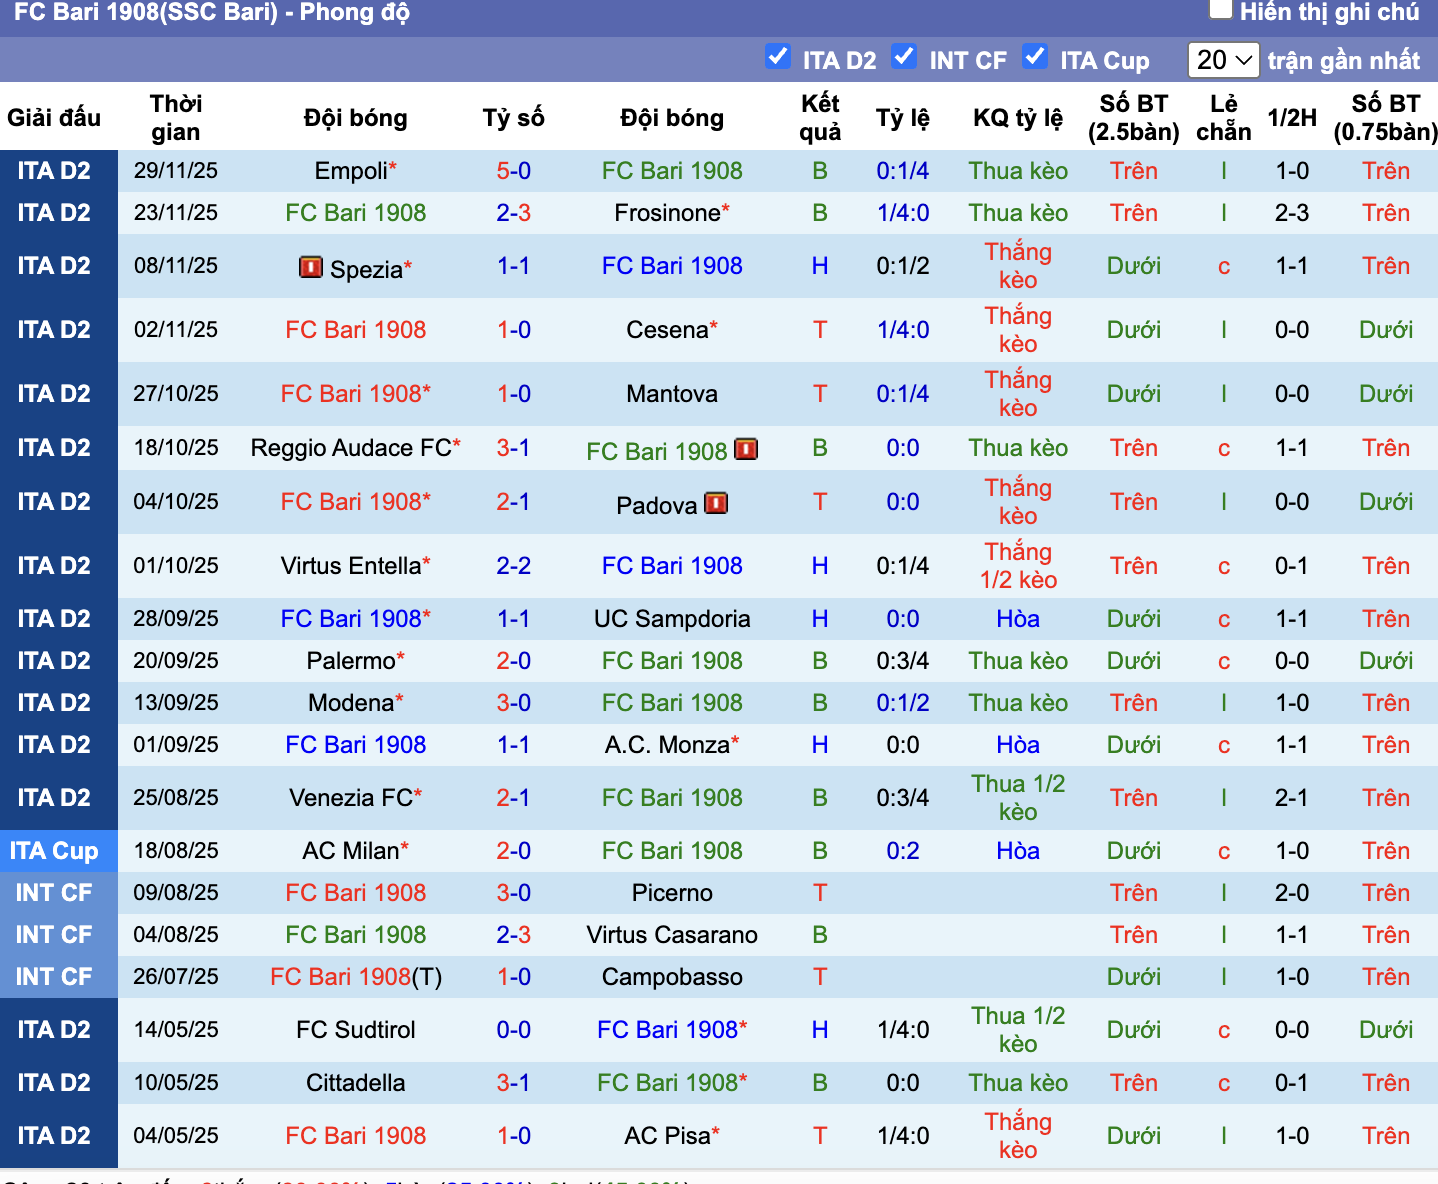Viewport: 1438px width, 1184px height.
Task: Click FC Bari 1908 away team in Empoli row
Action: click(x=672, y=171)
